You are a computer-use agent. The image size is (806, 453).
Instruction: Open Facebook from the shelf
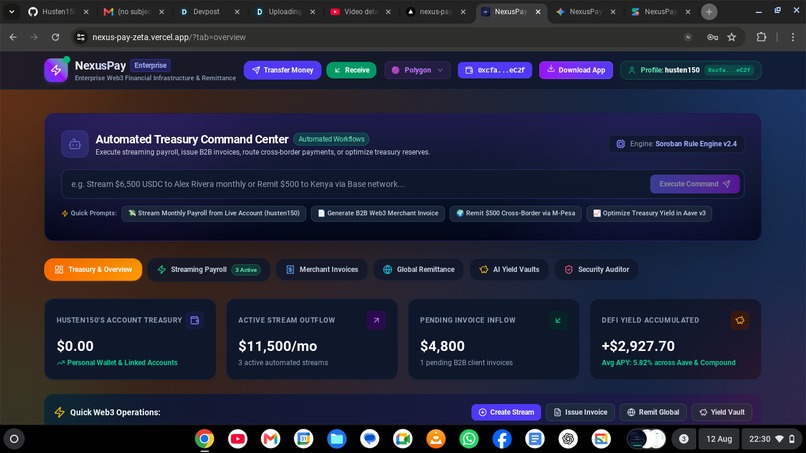point(502,439)
